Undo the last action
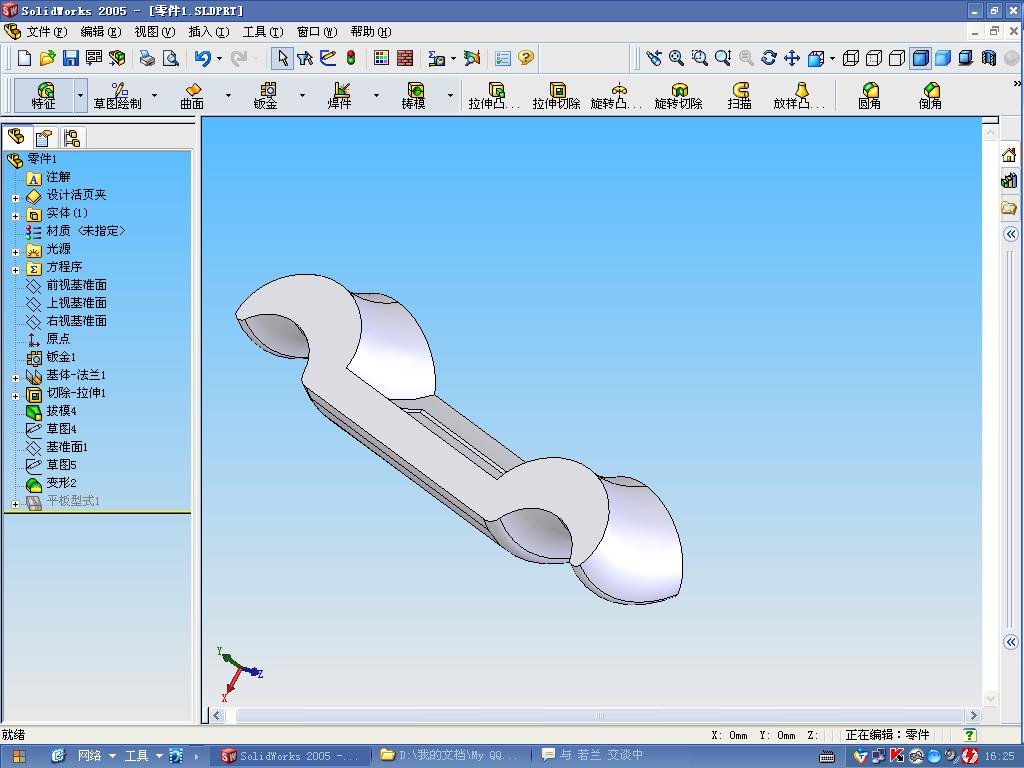The height and width of the screenshot is (768, 1024). (x=202, y=58)
